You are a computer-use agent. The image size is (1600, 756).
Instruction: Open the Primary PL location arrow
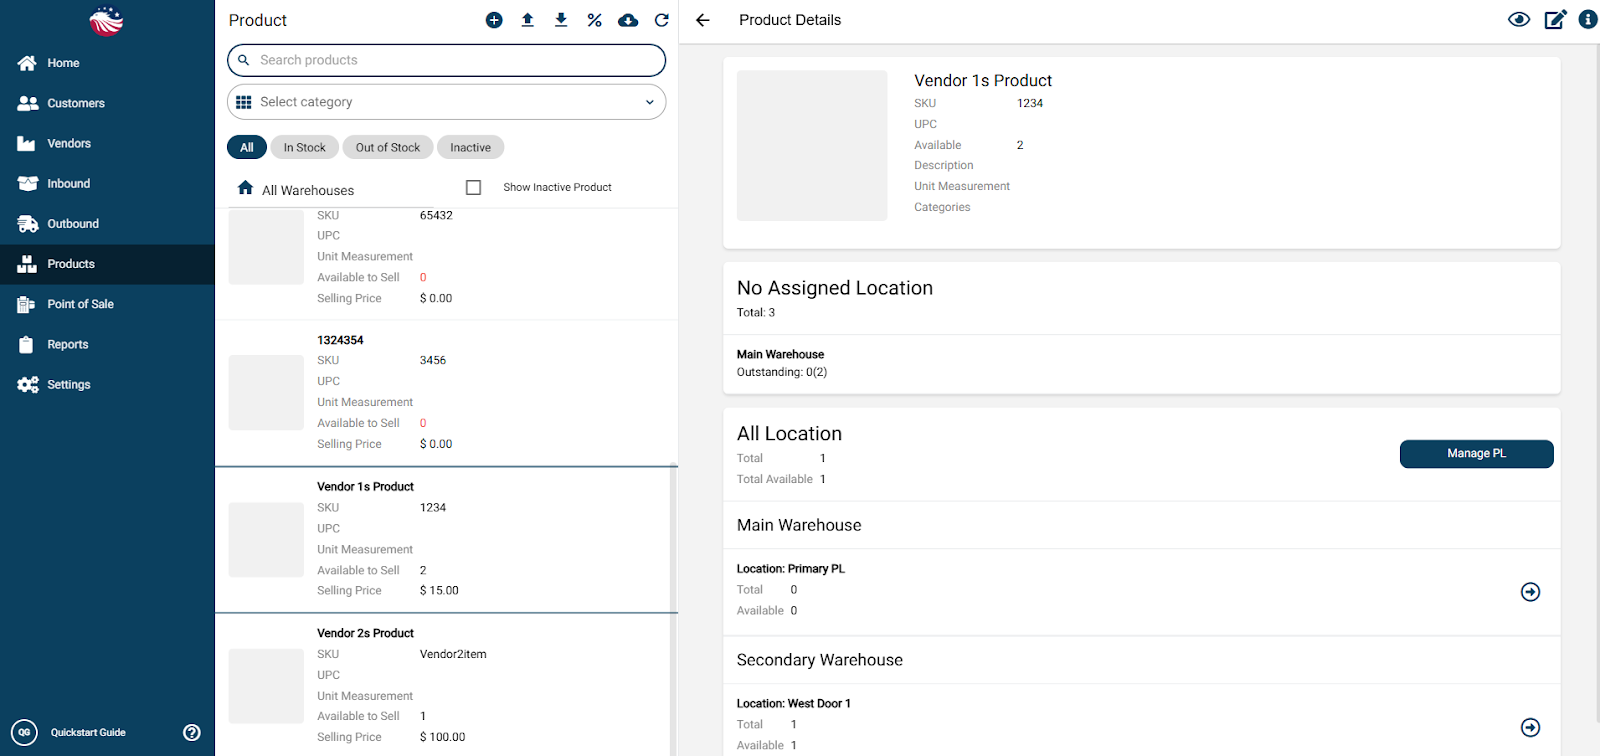click(1530, 592)
